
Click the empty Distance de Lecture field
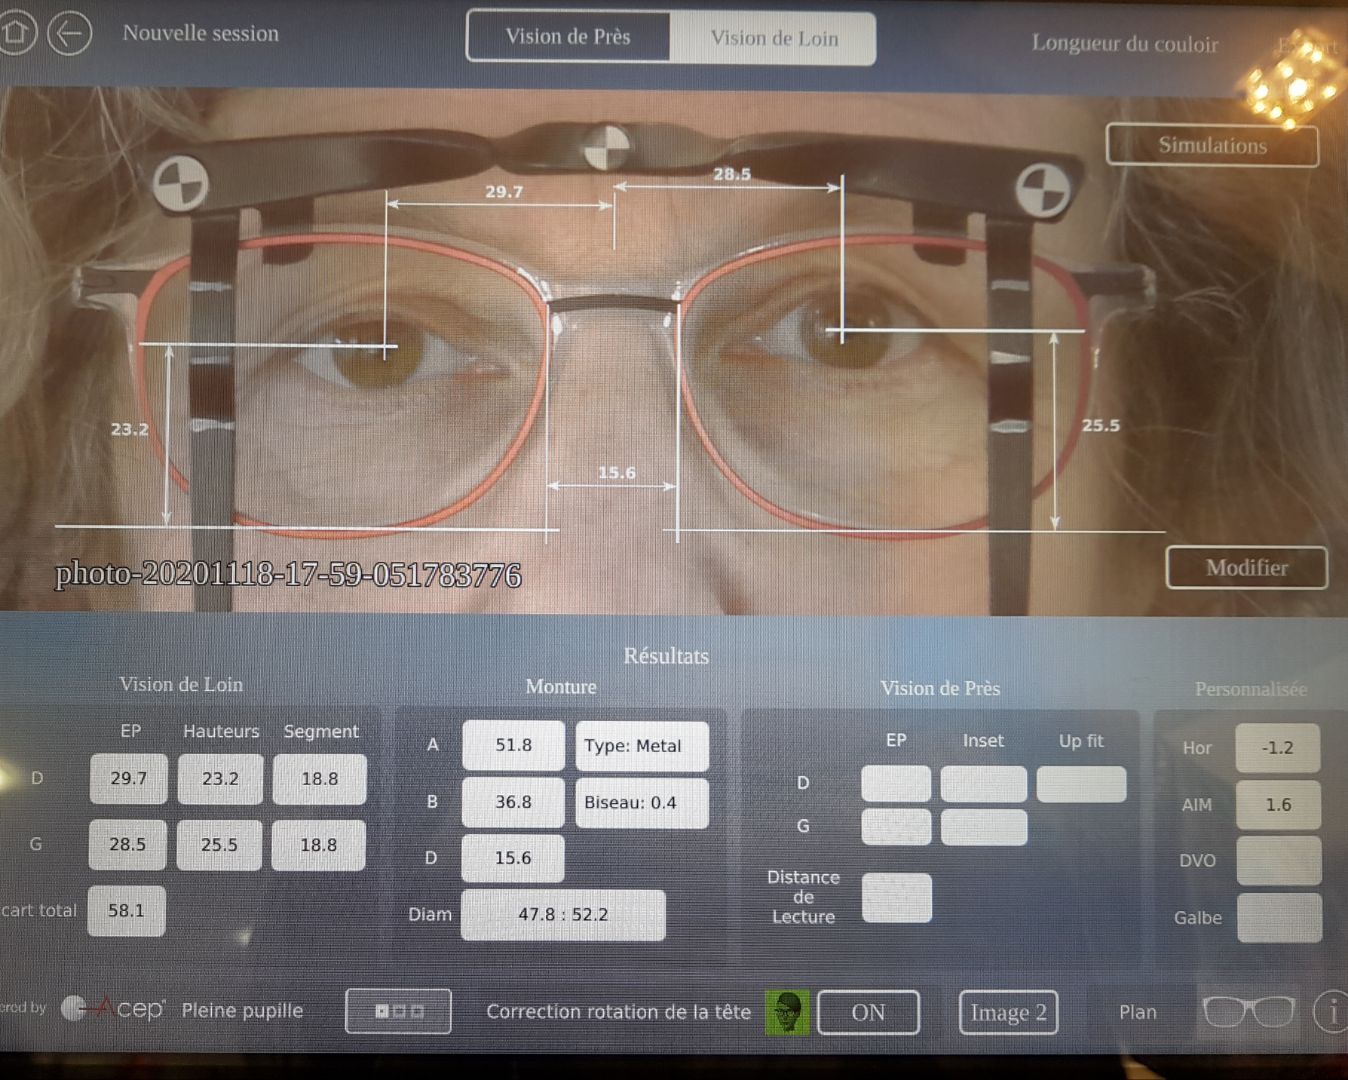(x=896, y=897)
